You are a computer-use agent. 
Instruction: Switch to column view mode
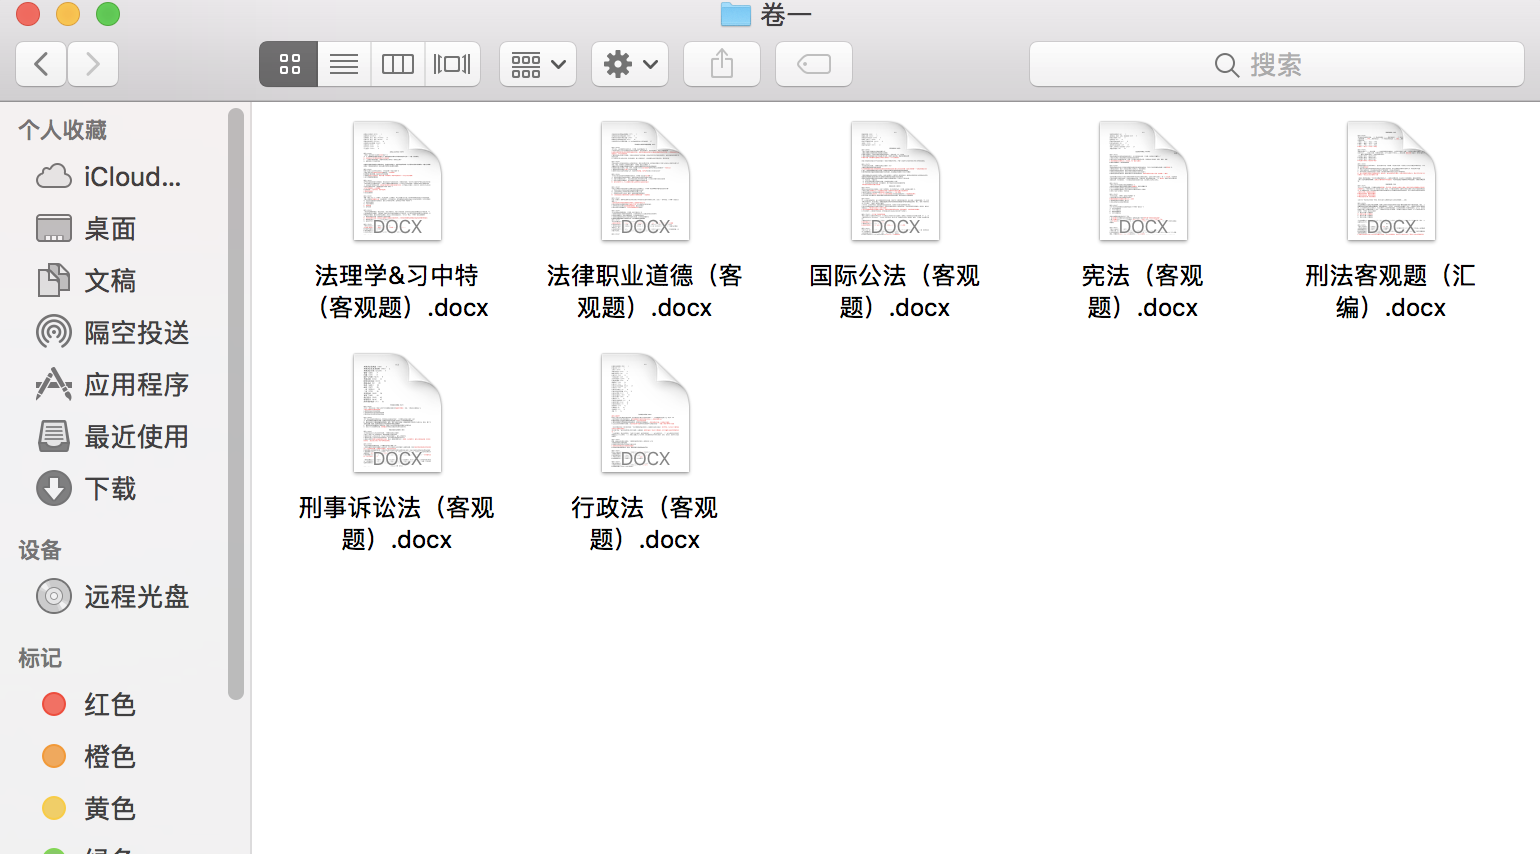[398, 64]
